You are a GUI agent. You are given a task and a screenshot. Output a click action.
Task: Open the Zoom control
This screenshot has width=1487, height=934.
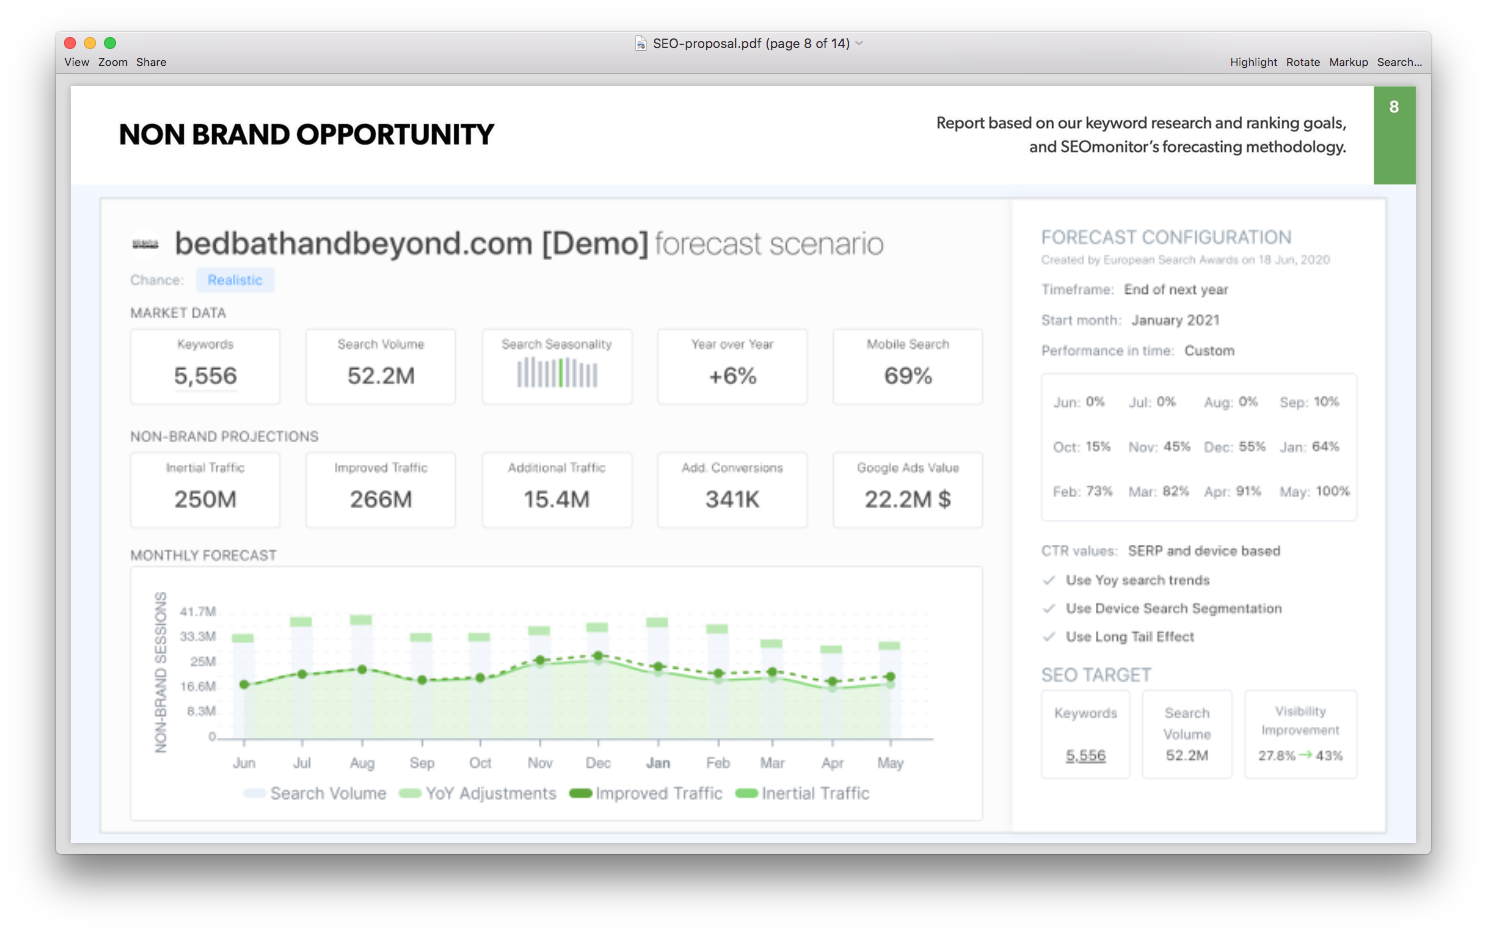113,62
